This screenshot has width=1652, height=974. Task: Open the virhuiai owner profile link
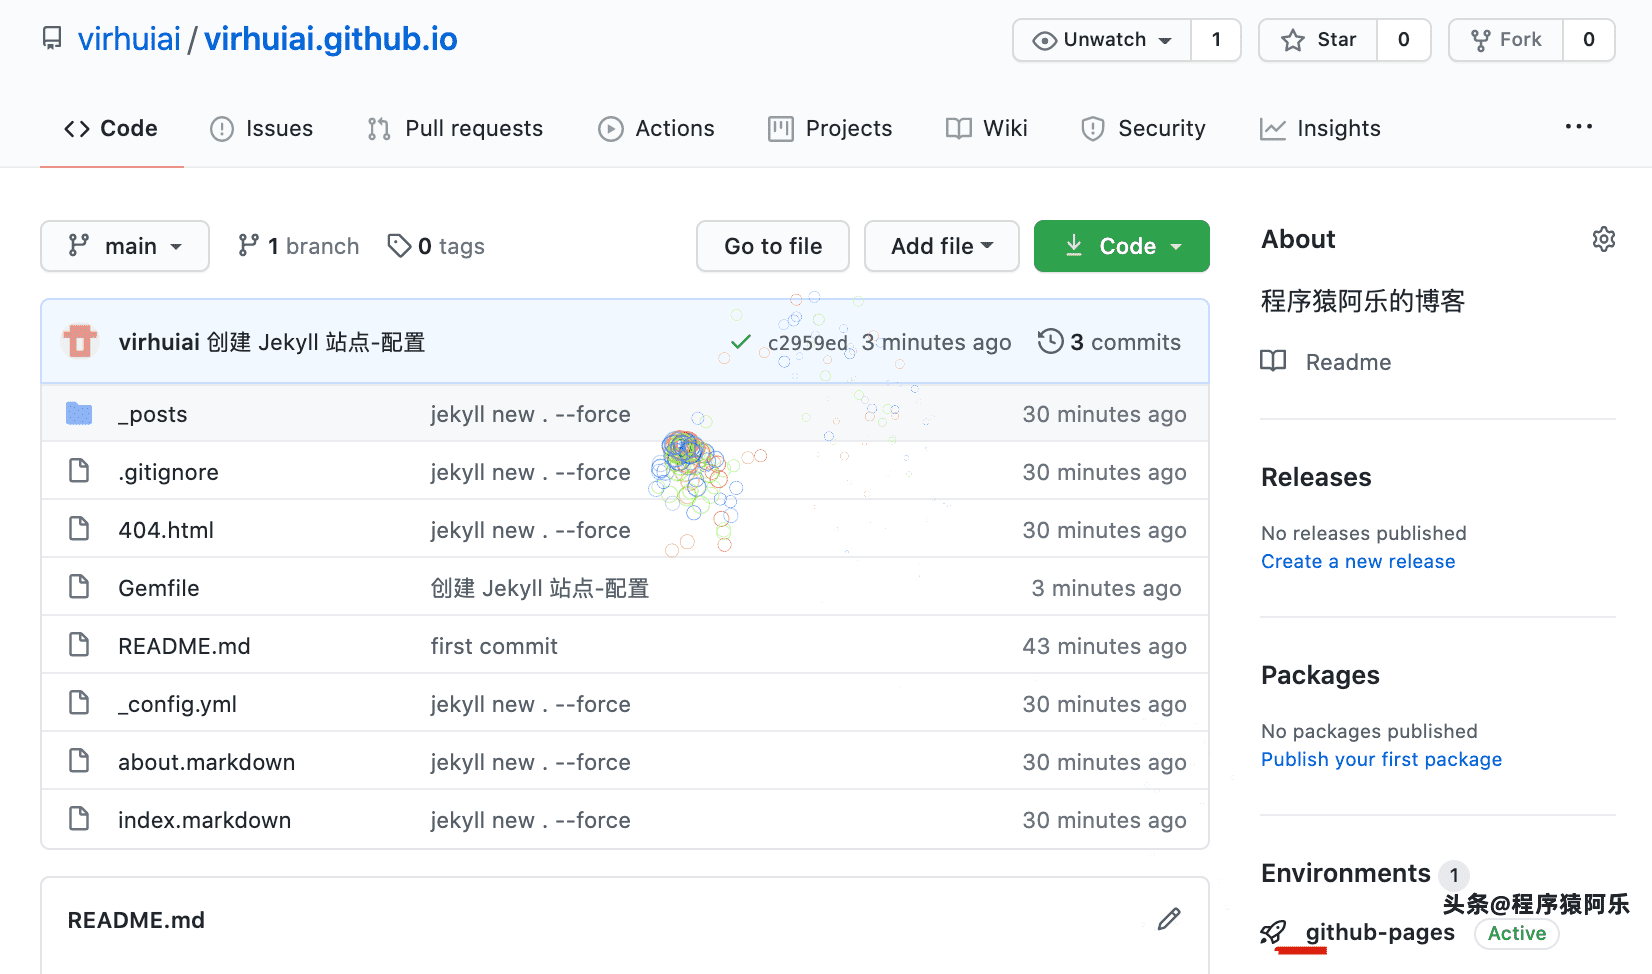pyautogui.click(x=129, y=39)
